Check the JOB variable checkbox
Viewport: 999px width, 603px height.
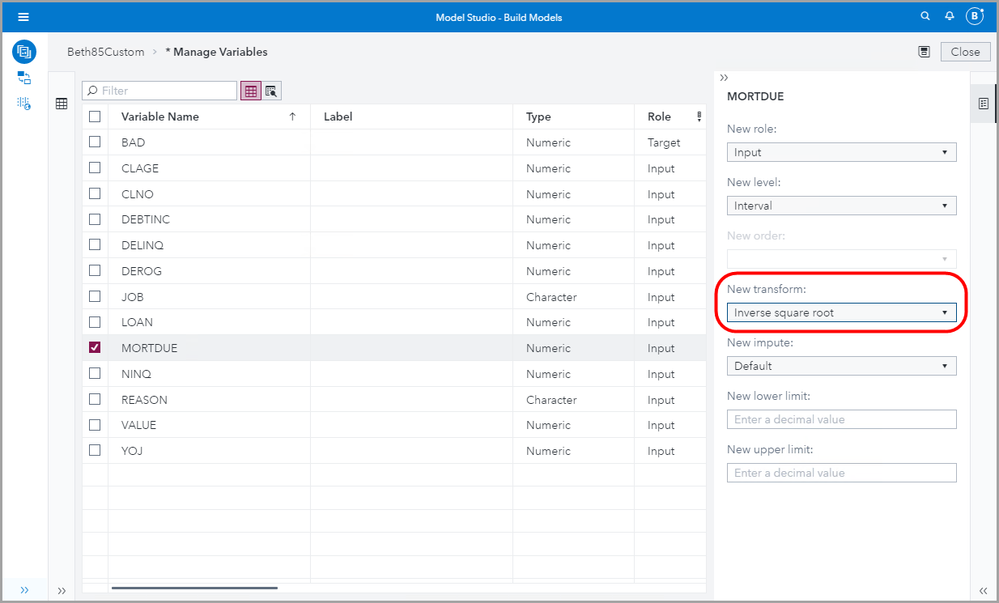click(x=95, y=296)
